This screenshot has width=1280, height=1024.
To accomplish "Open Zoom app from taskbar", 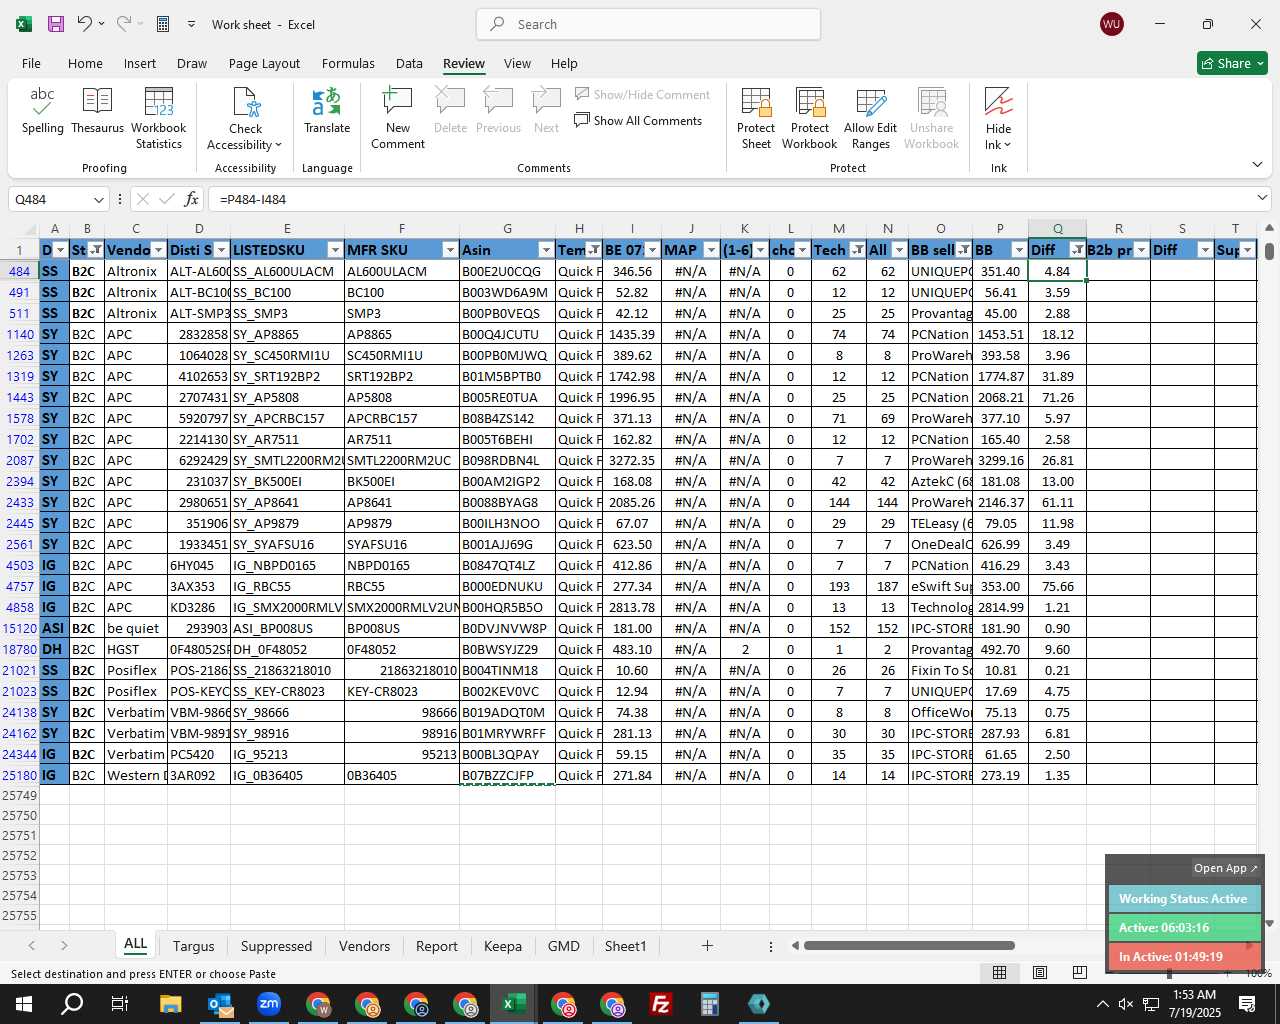I will point(268,1004).
